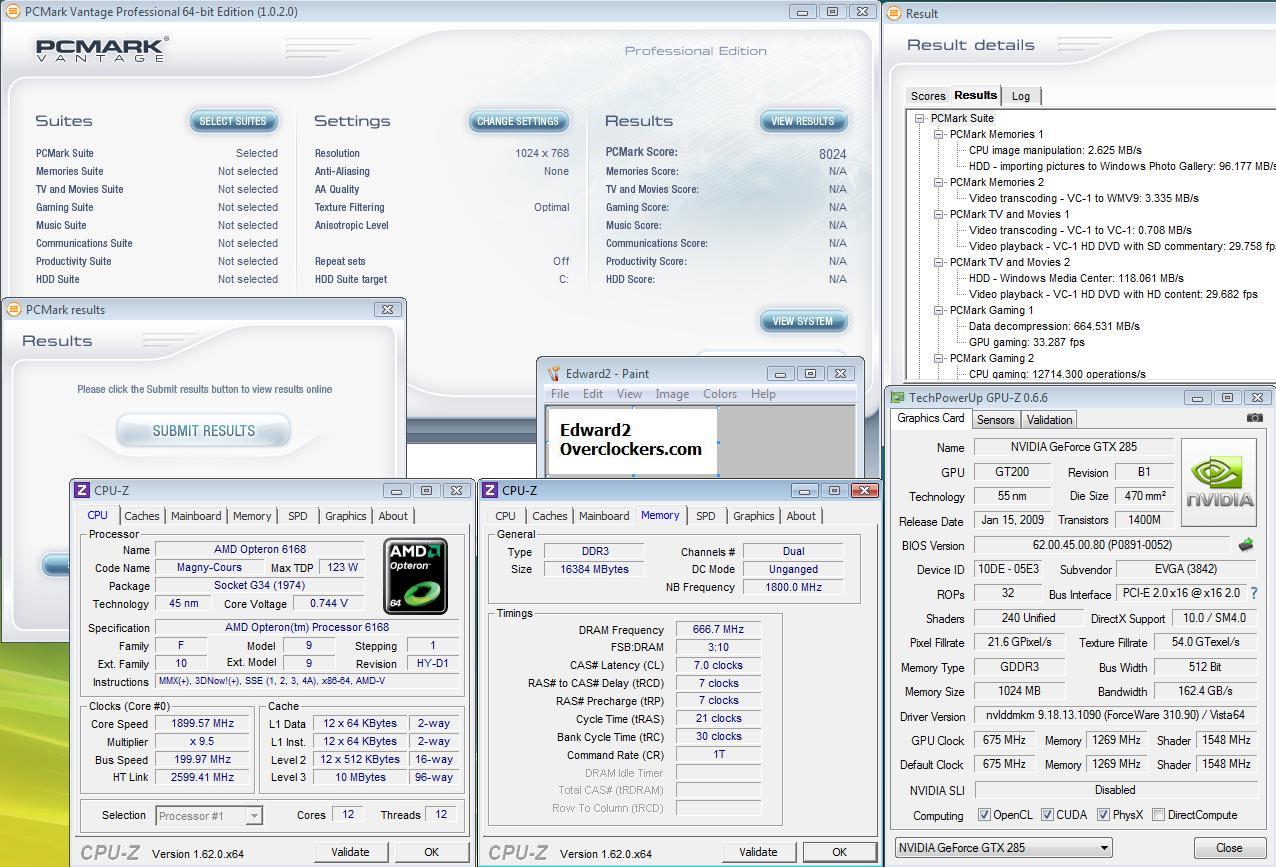Maximize the Paint window
This screenshot has width=1276, height=867.
click(x=811, y=373)
